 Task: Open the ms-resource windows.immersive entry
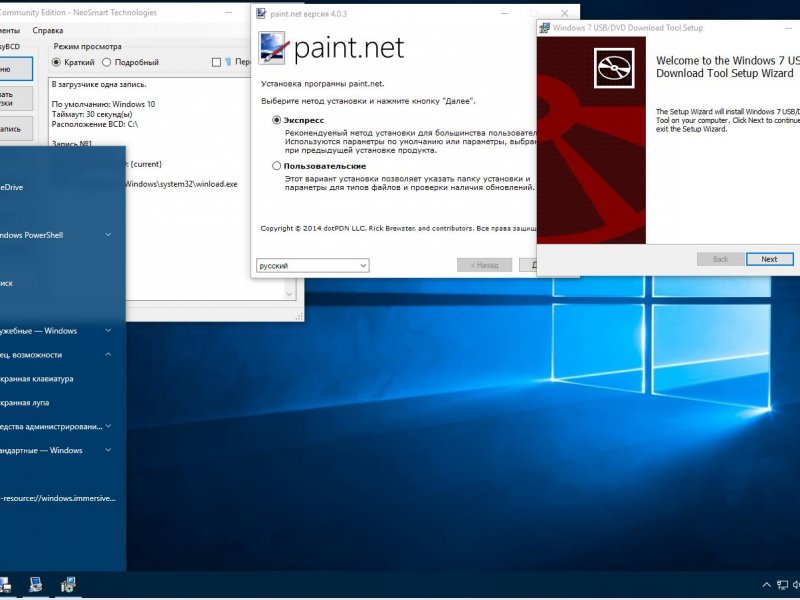pos(58,498)
